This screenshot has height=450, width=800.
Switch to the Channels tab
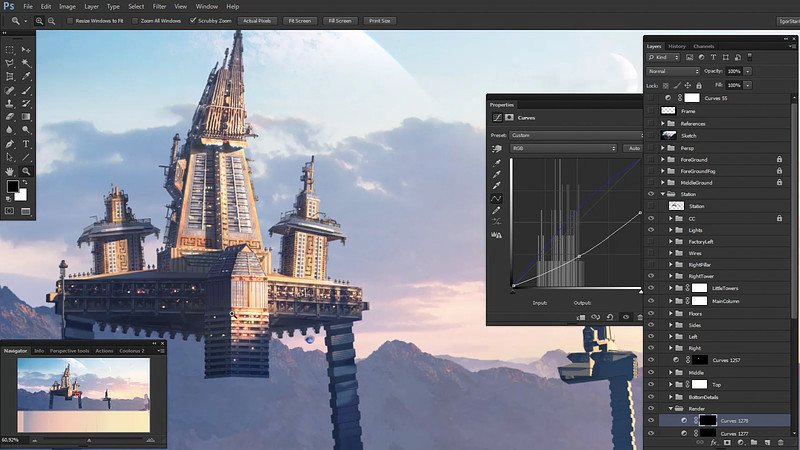(704, 46)
